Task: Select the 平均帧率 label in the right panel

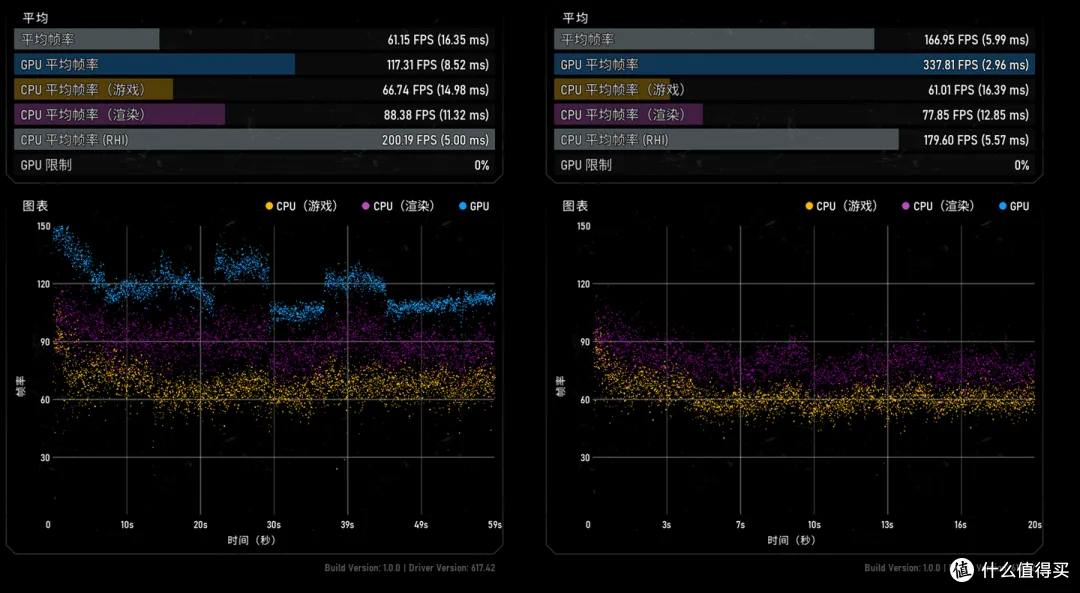Action: click(588, 39)
